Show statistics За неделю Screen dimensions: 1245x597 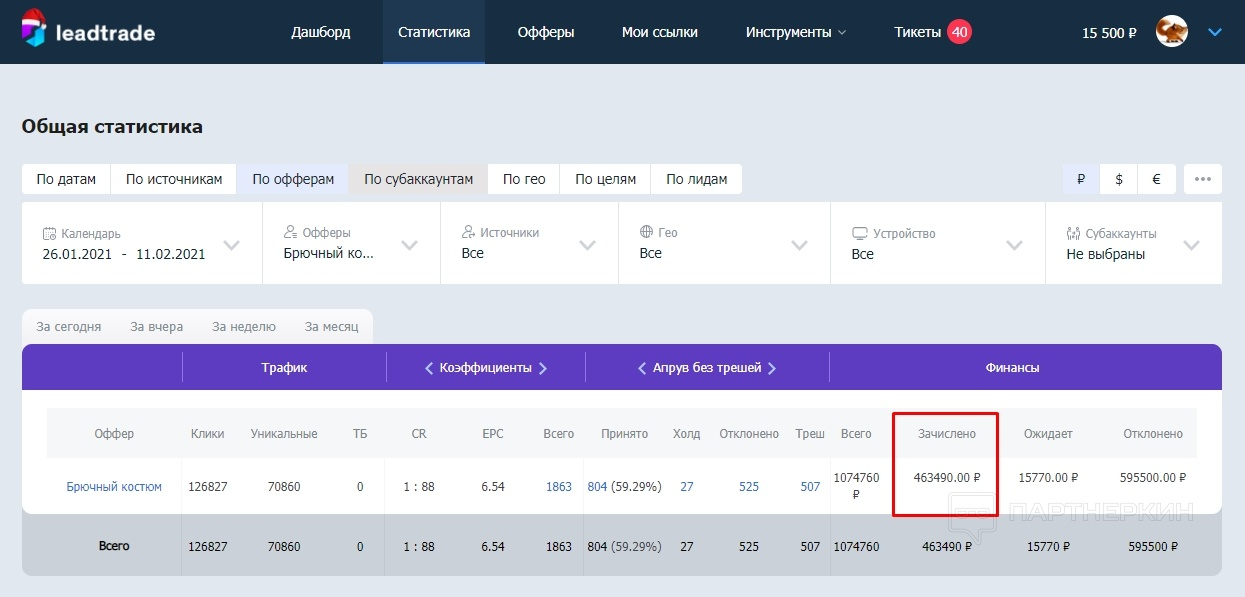243,327
